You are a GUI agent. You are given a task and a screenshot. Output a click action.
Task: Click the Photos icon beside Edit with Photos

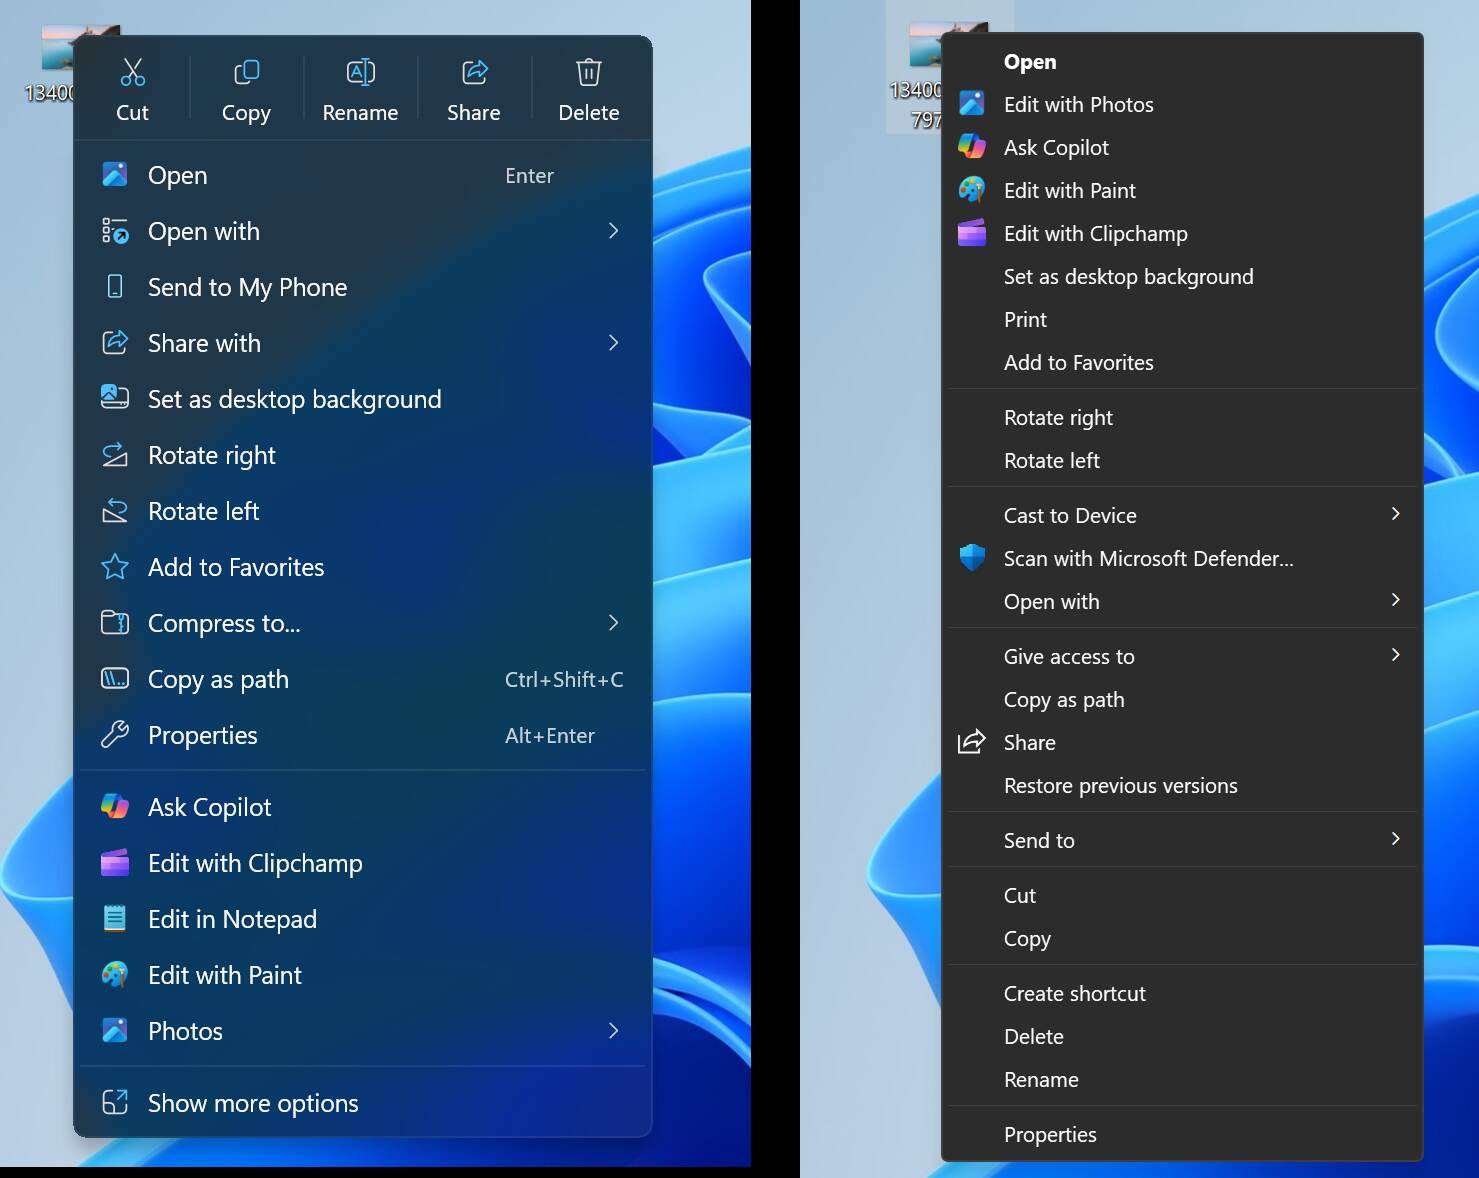point(972,104)
